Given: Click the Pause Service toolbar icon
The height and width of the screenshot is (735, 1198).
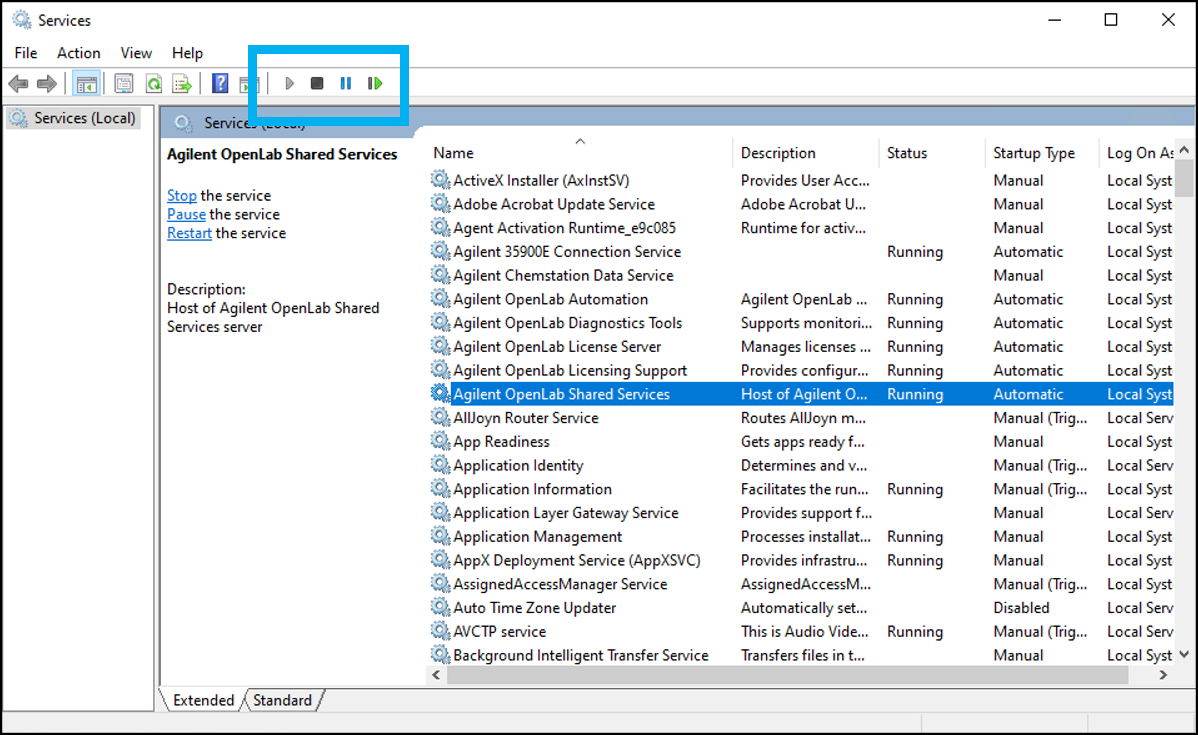Looking at the screenshot, I should click(345, 83).
